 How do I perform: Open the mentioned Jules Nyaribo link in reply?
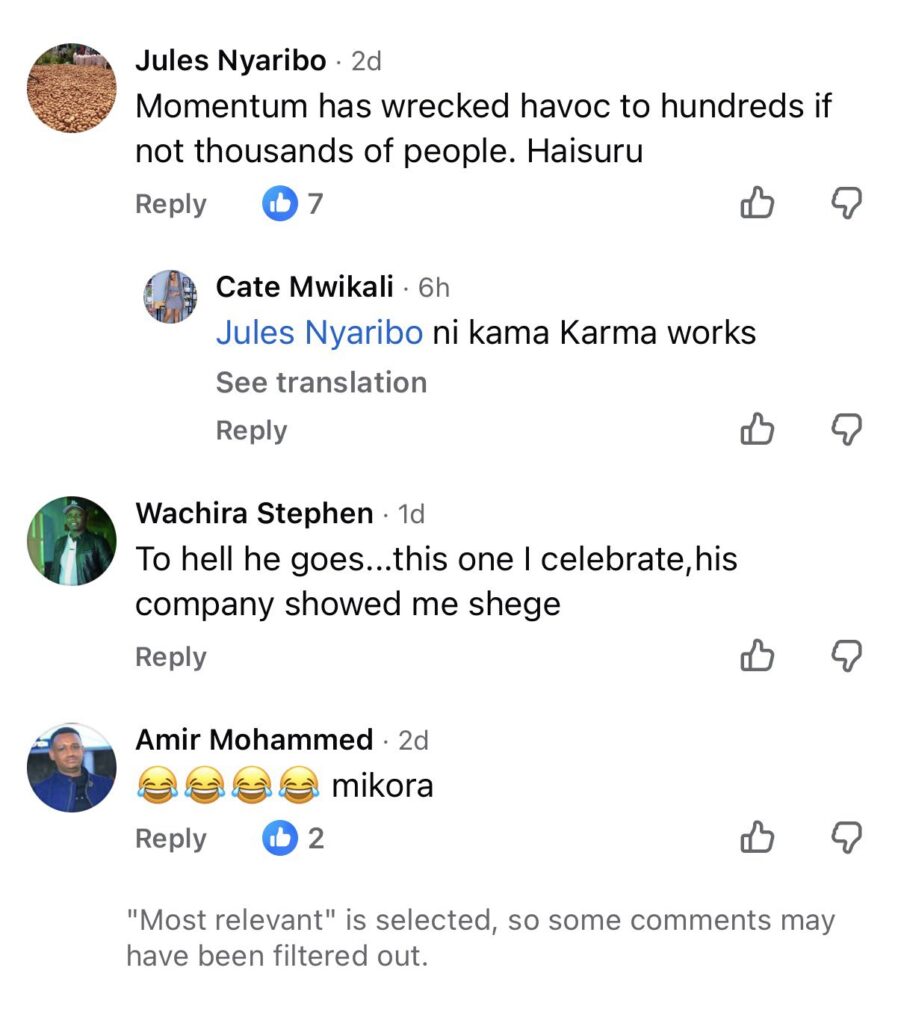[x=319, y=333]
